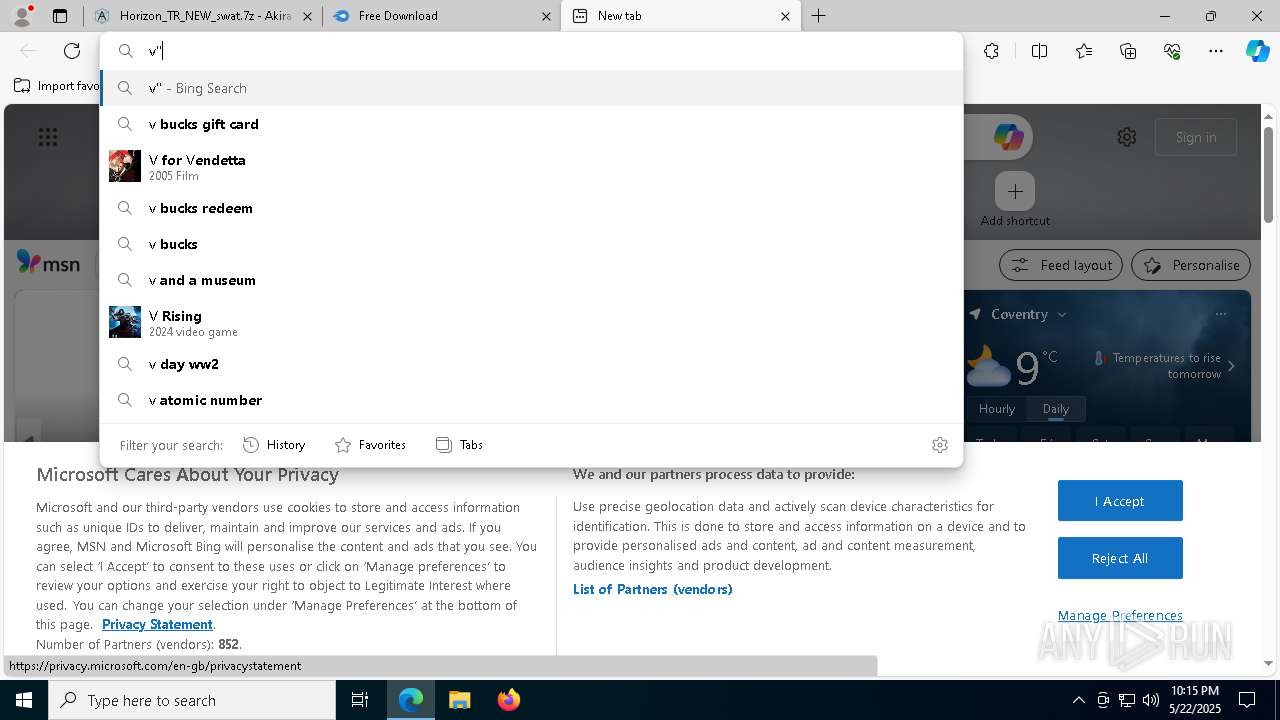The image size is (1280, 720).
Task: Choose the V for Vendetta film suggestion
Action: (531, 166)
